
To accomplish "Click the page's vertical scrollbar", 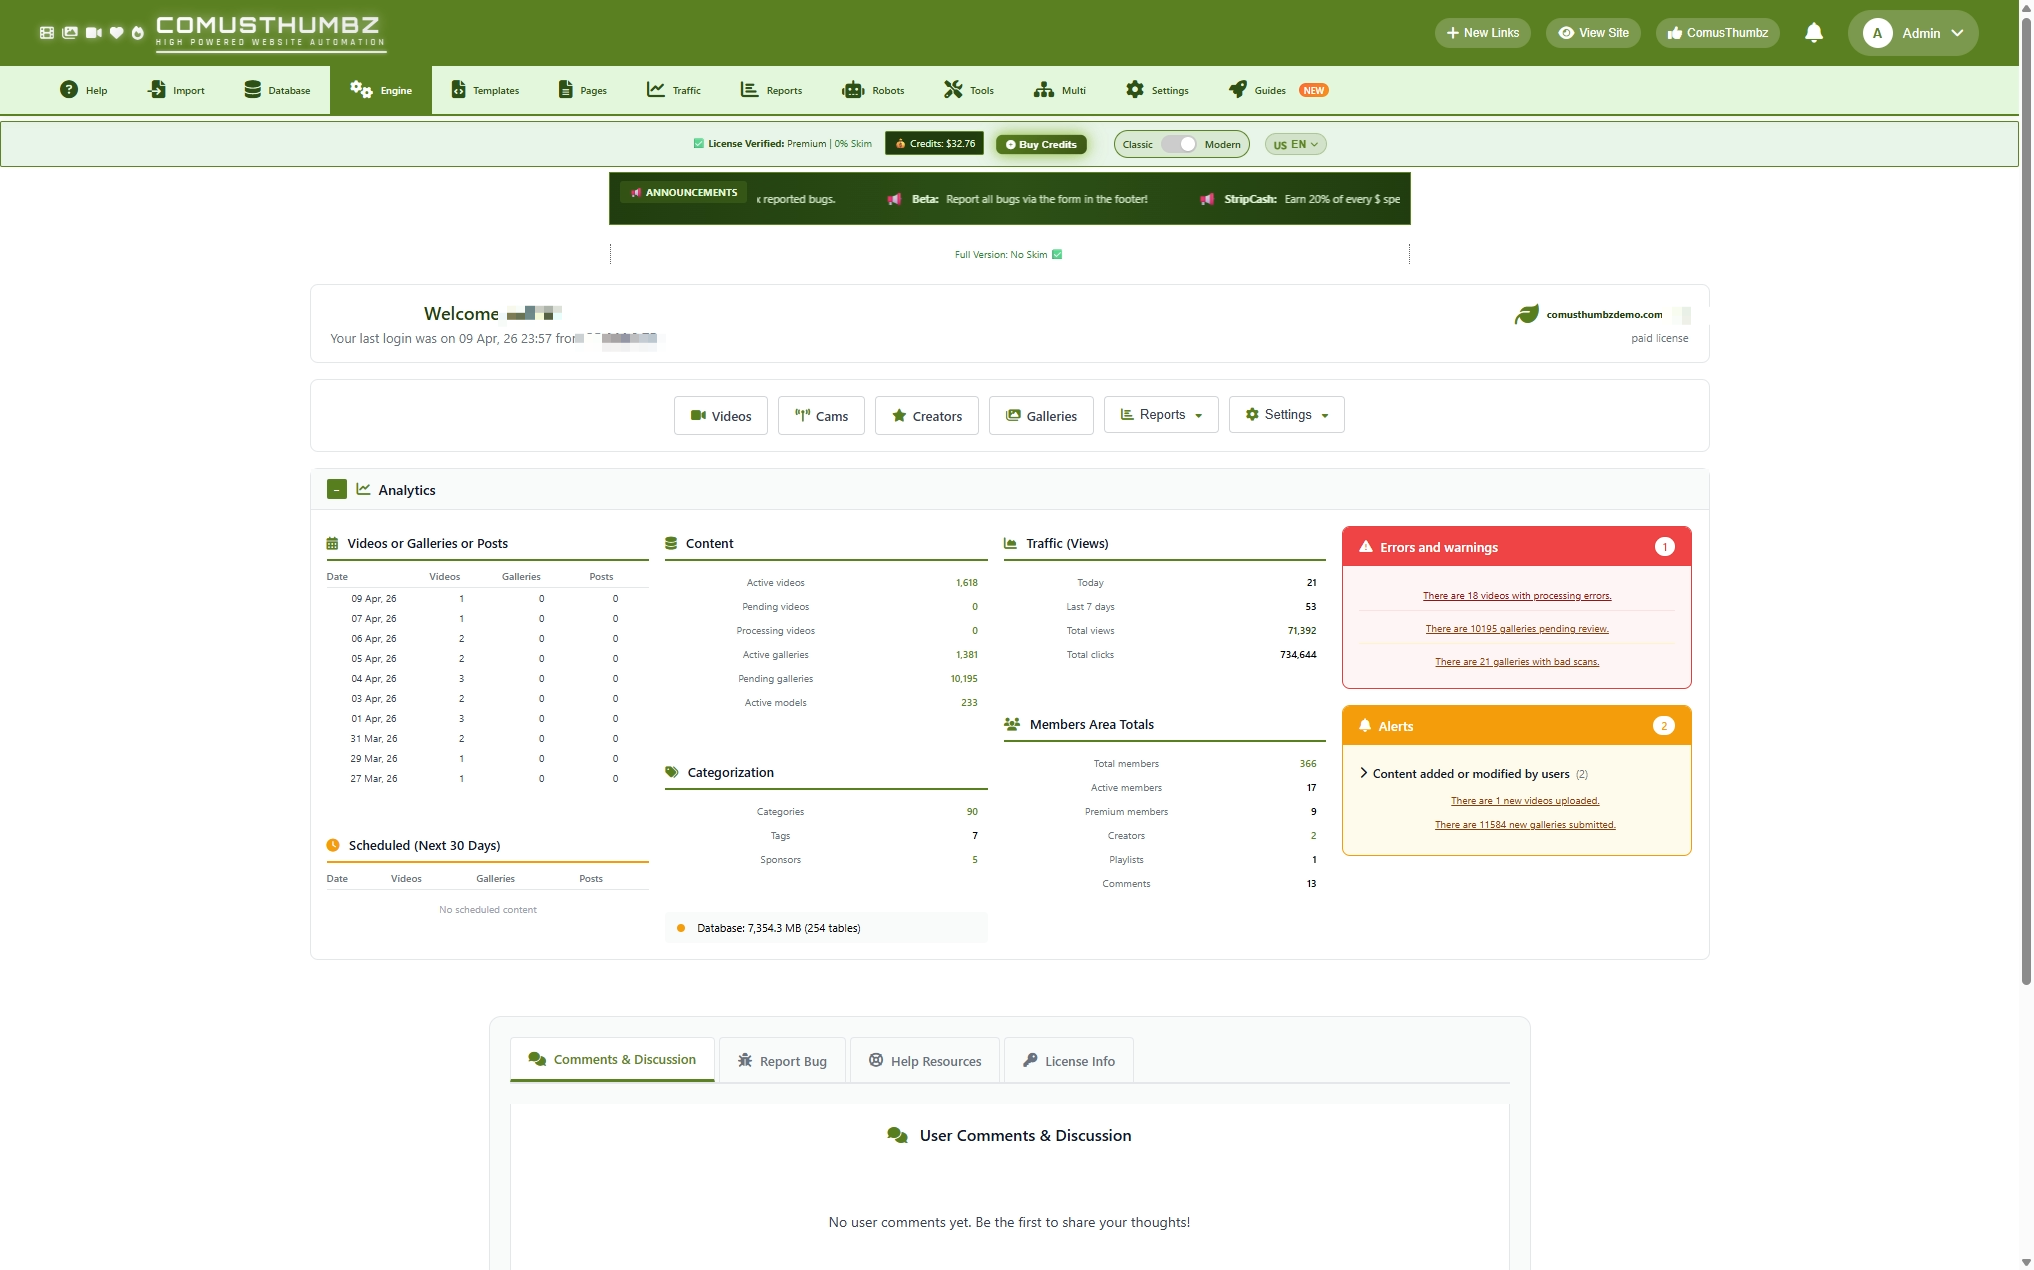I will click(2026, 500).
